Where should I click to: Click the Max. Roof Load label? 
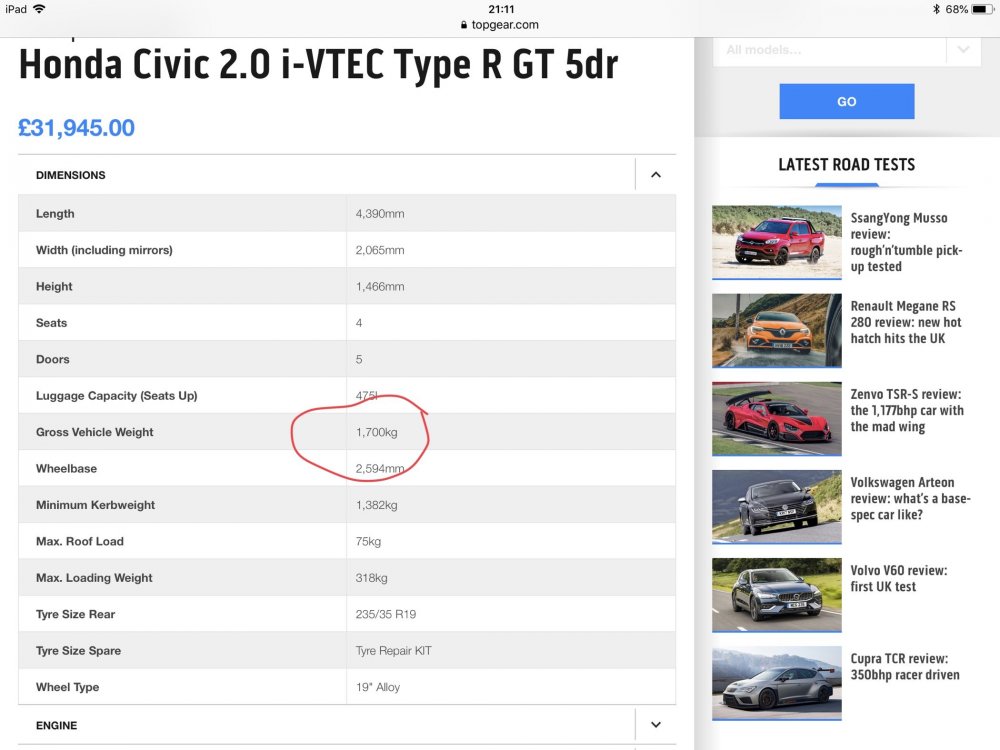(x=80, y=541)
